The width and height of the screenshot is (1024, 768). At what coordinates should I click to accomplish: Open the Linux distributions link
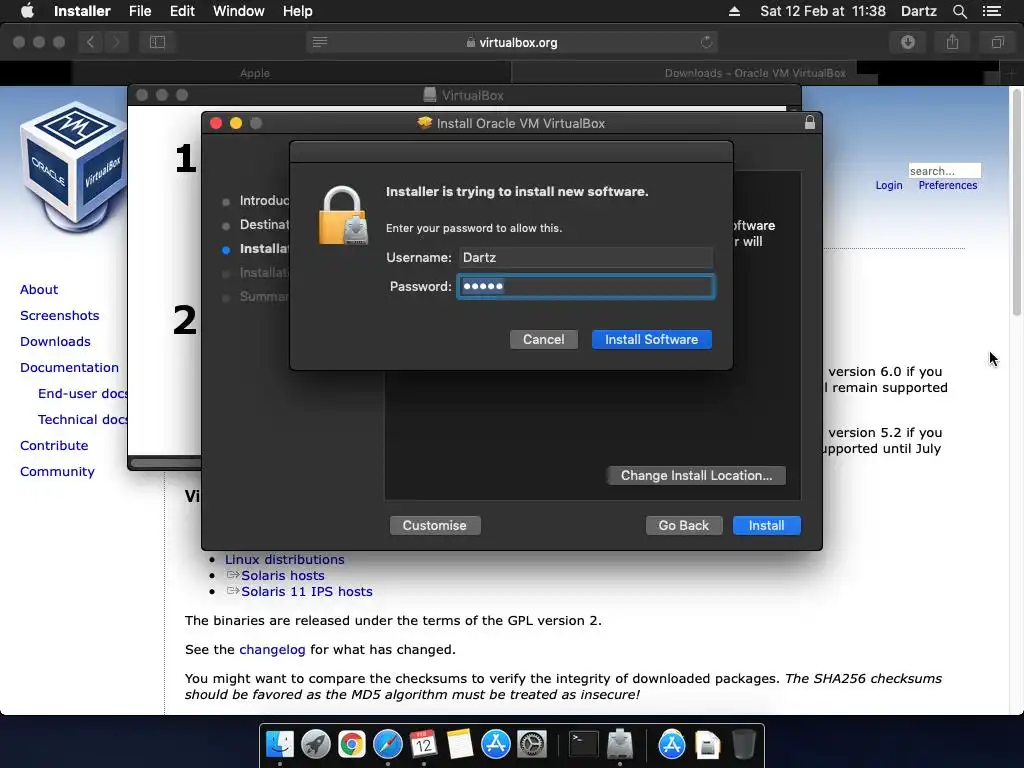pyautogui.click(x=284, y=560)
